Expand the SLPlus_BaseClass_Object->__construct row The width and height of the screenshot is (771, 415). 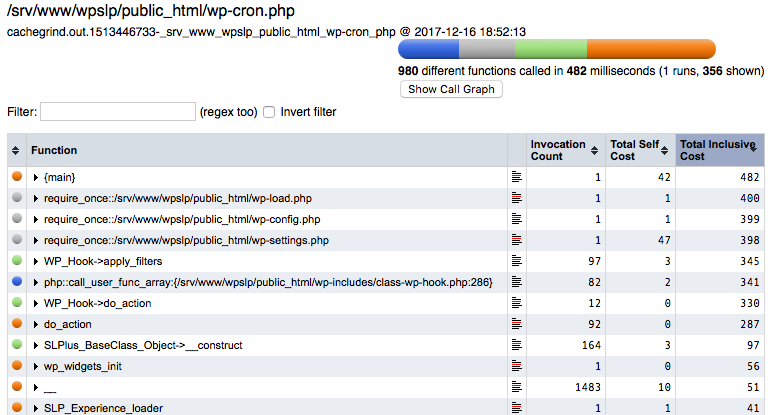tap(35, 346)
